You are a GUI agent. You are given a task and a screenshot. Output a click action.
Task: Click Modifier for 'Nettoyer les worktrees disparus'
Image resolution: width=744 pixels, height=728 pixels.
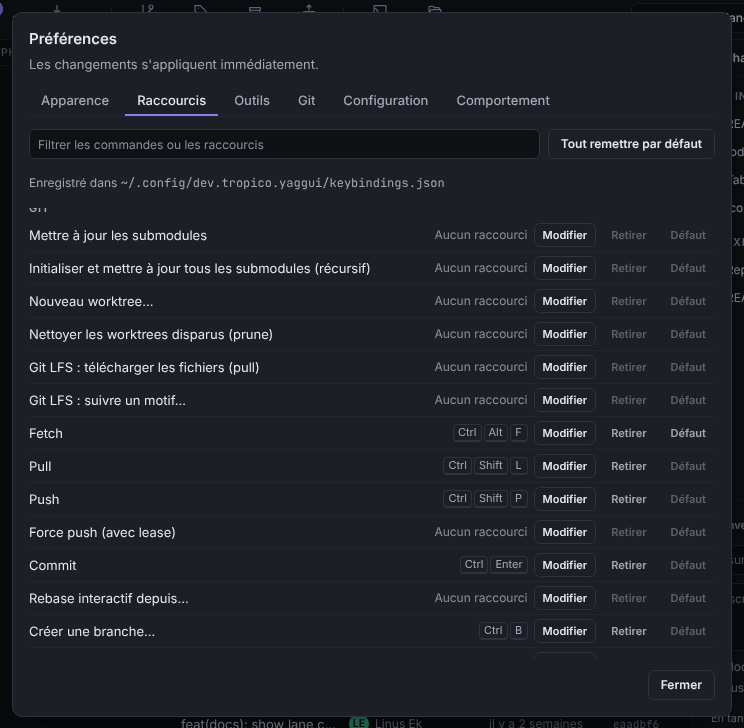(565, 334)
